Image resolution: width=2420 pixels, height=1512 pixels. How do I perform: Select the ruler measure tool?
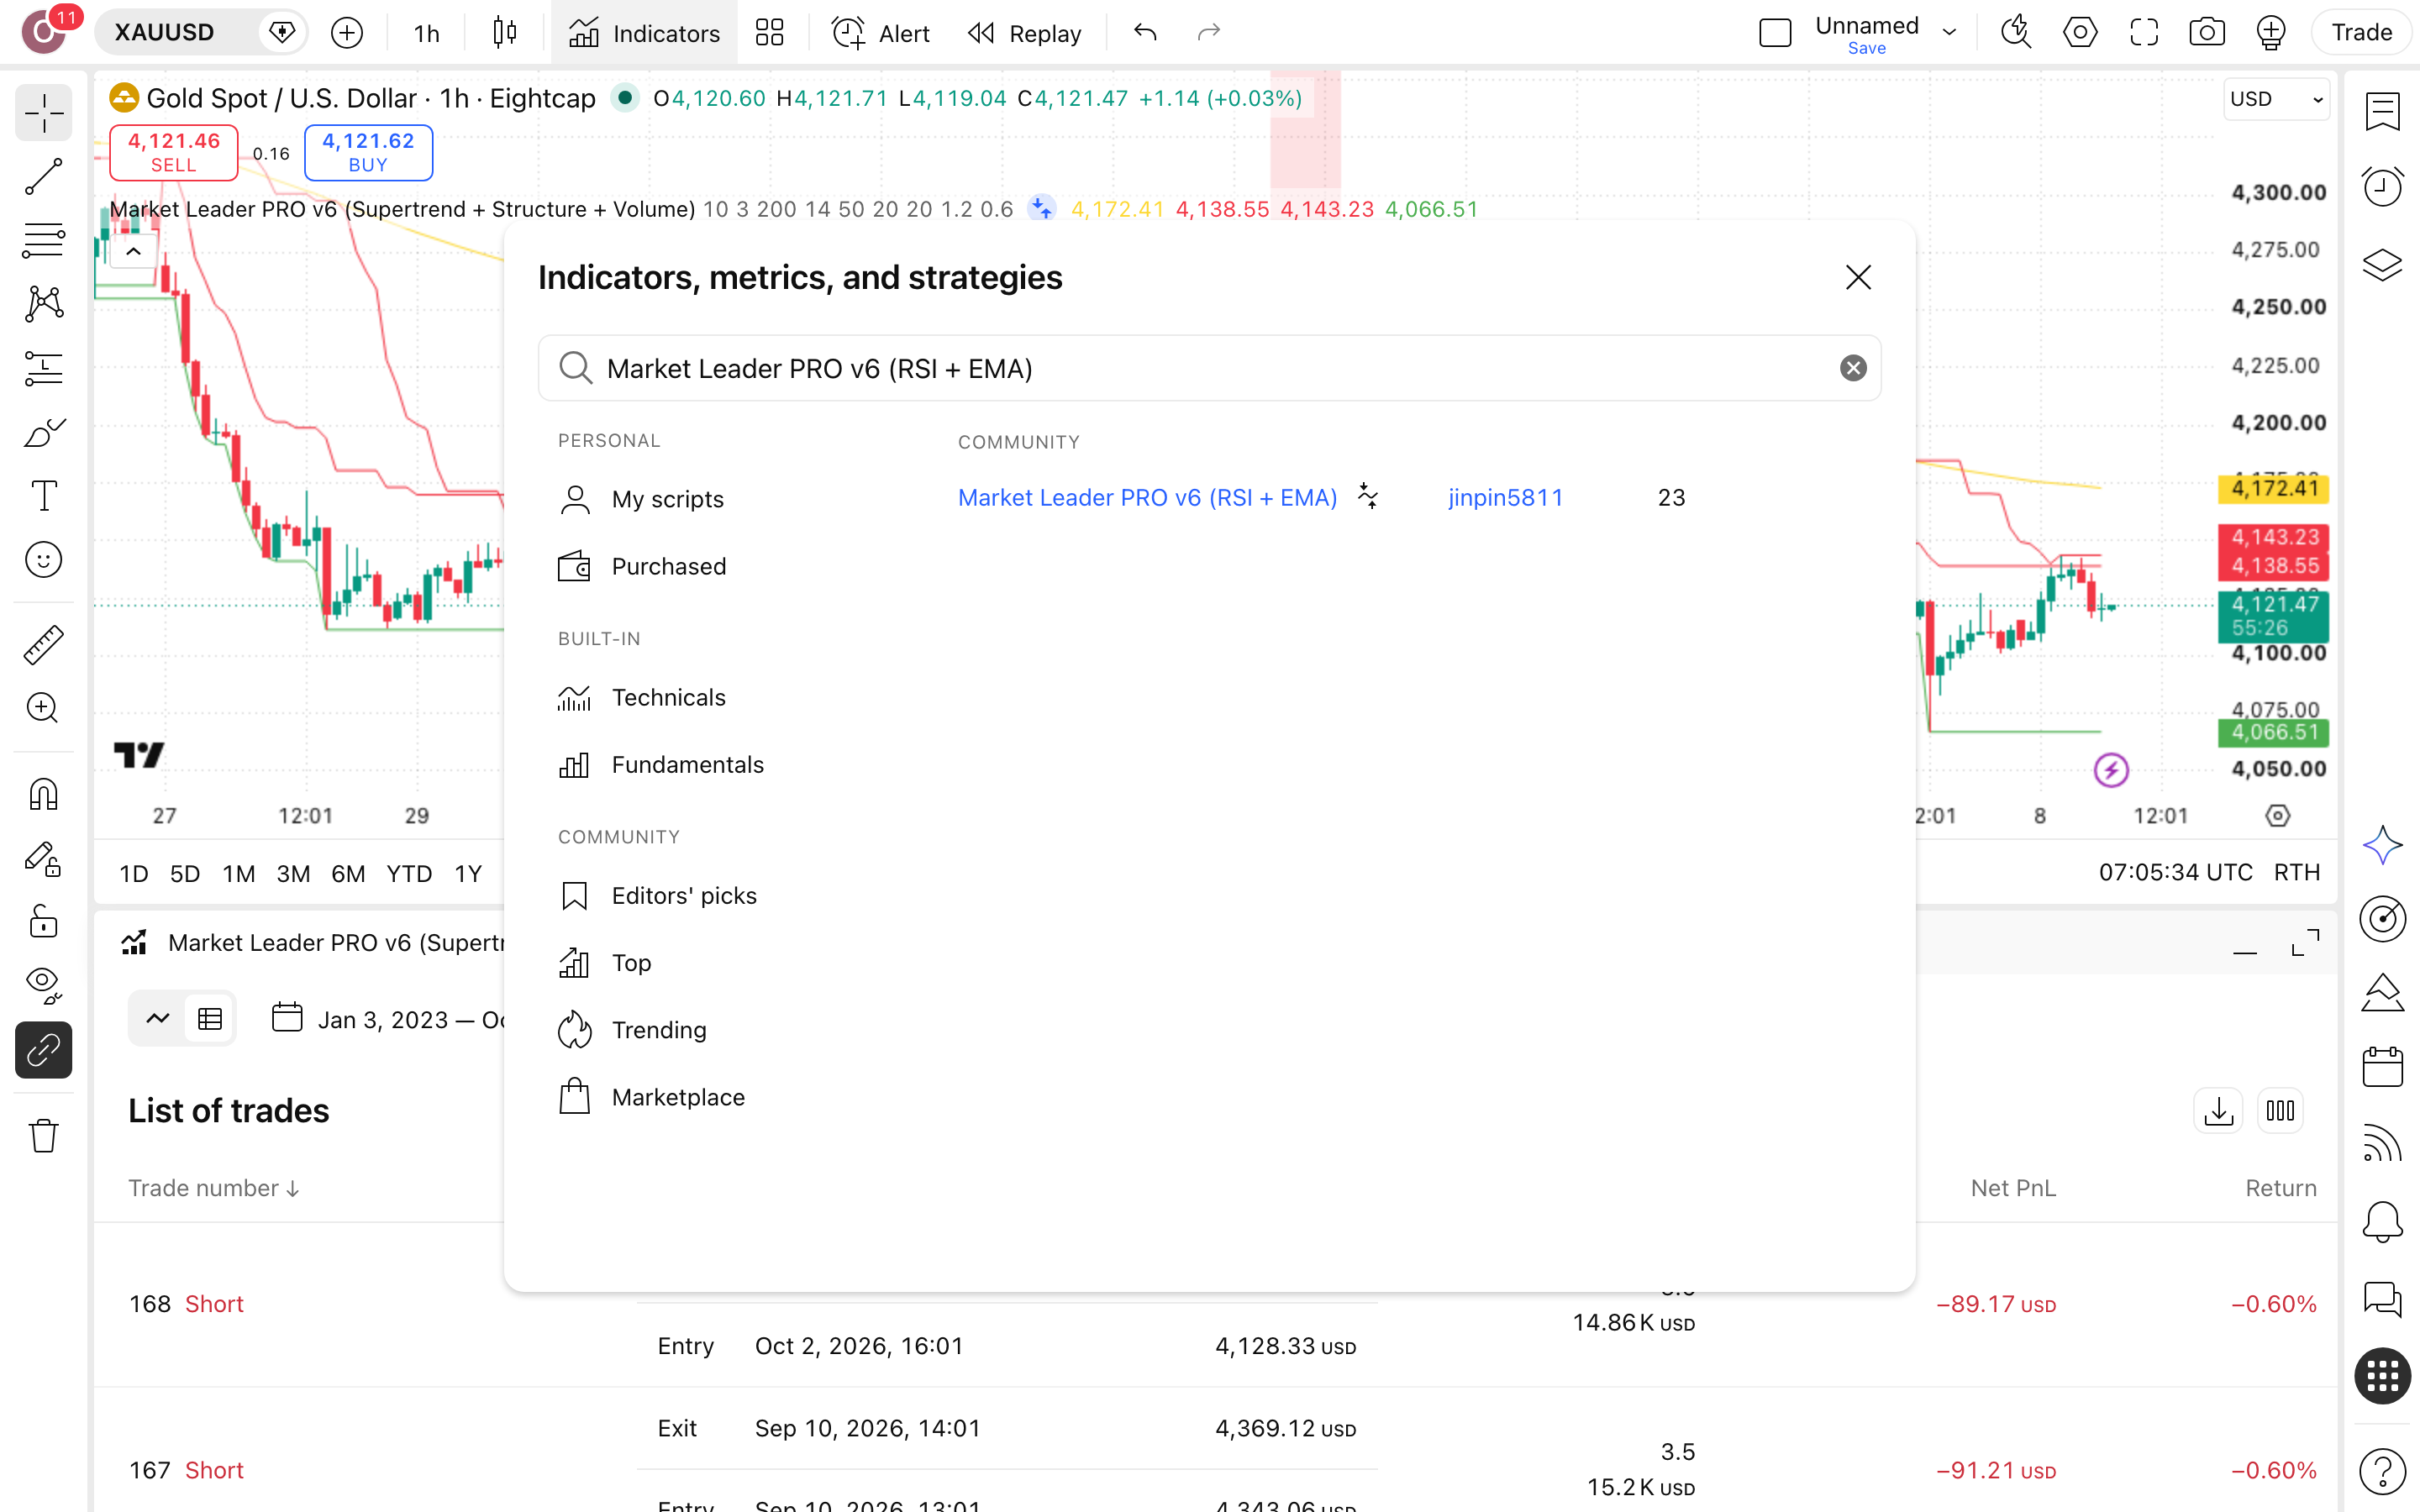[43, 645]
